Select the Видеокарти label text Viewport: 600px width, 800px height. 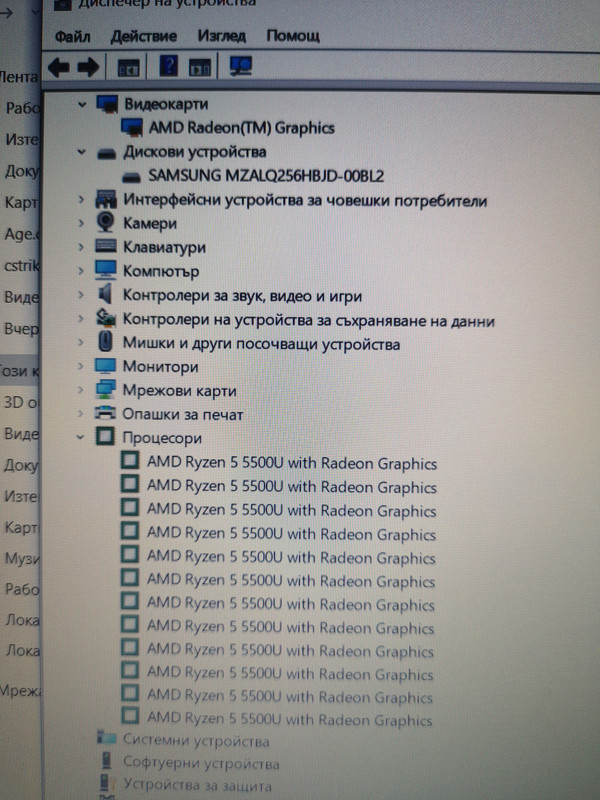(x=166, y=104)
